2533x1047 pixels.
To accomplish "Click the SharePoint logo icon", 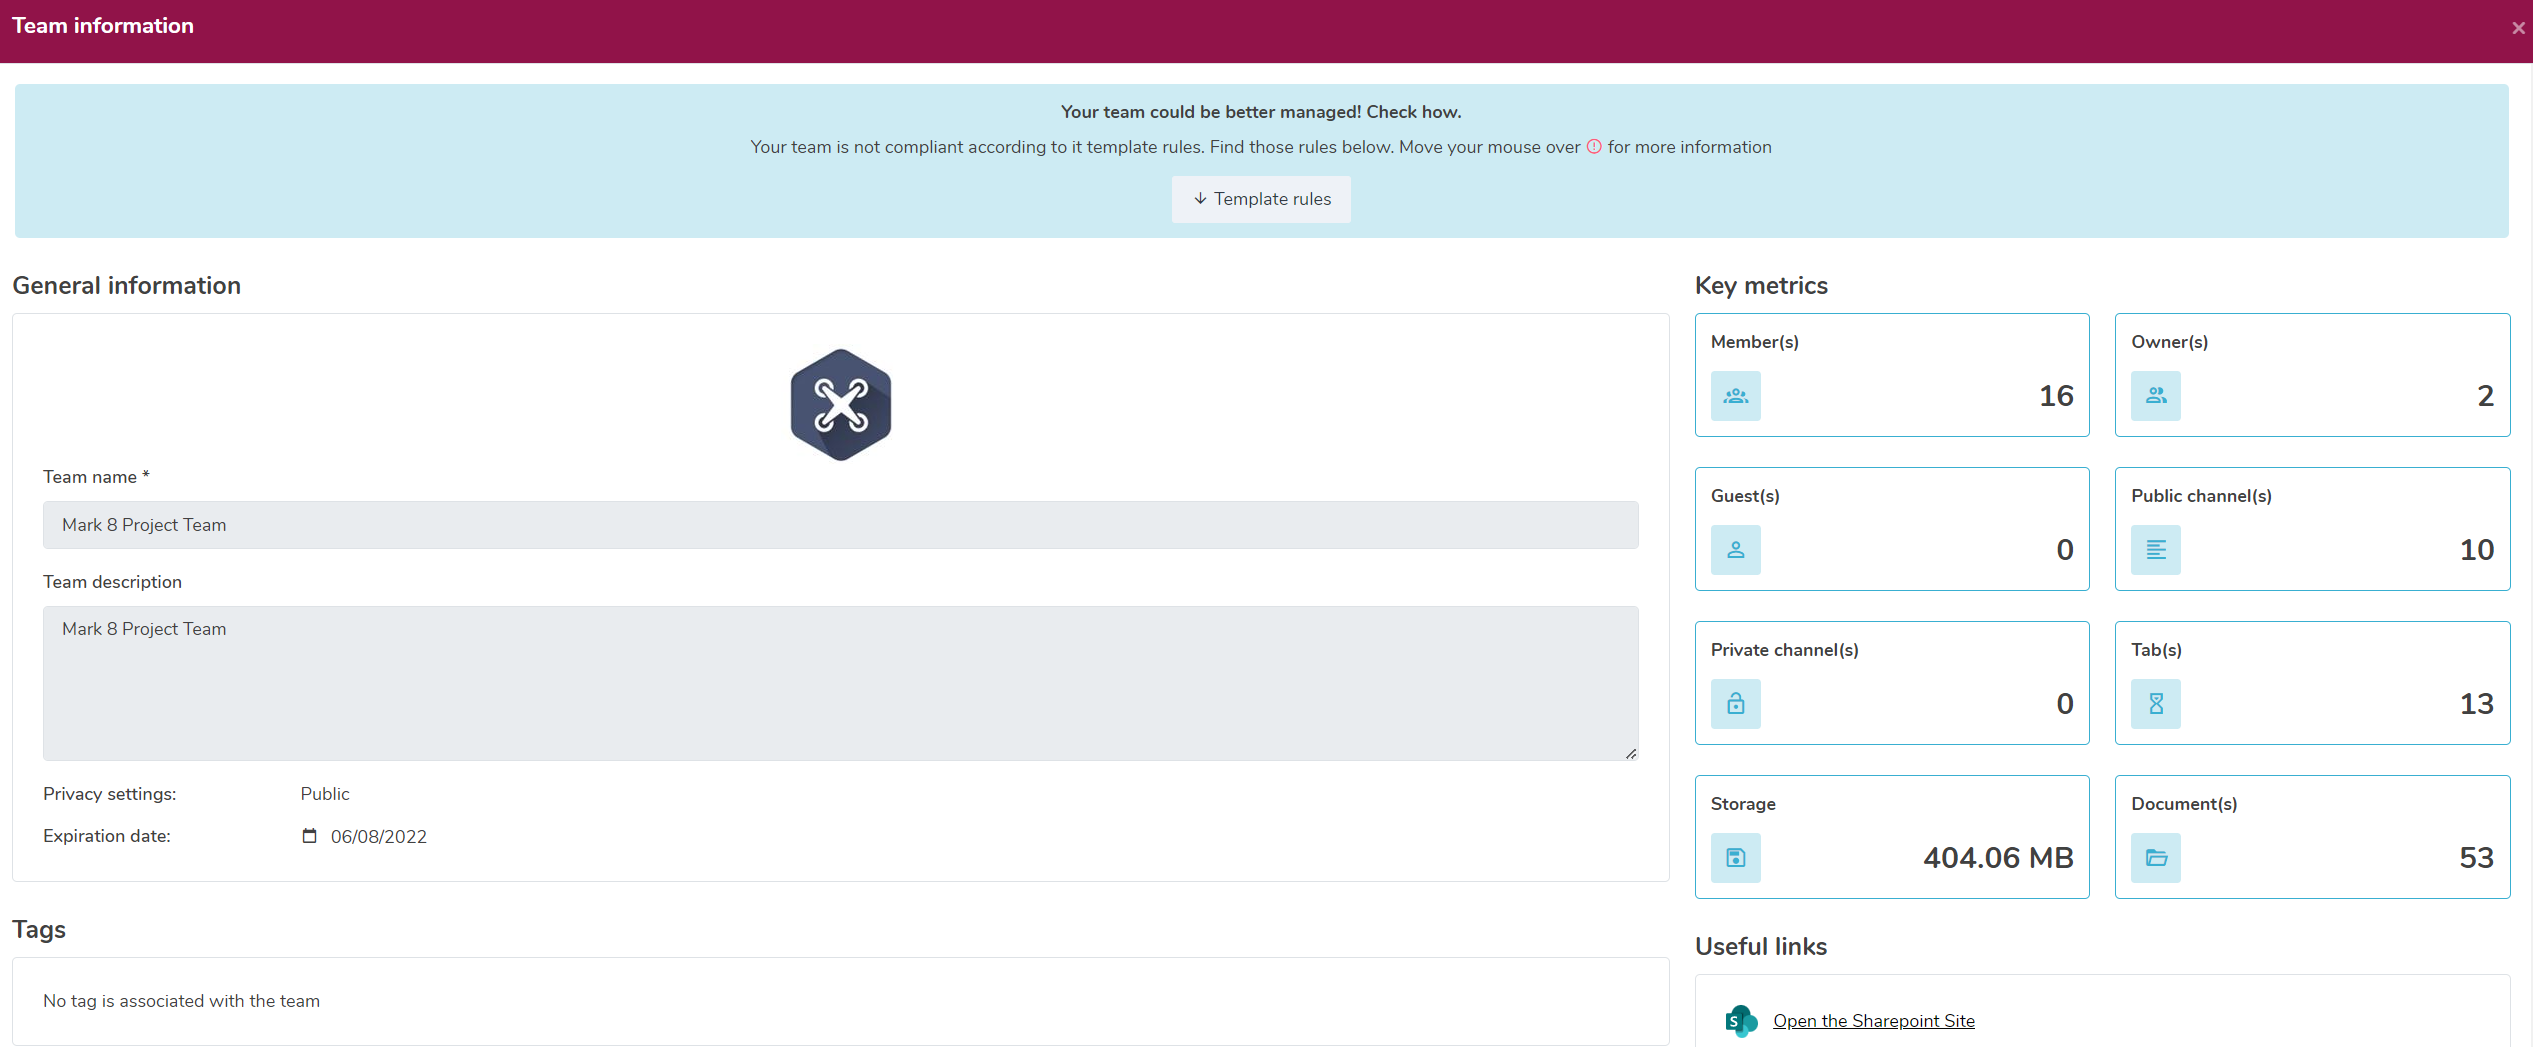I will point(1740,1021).
